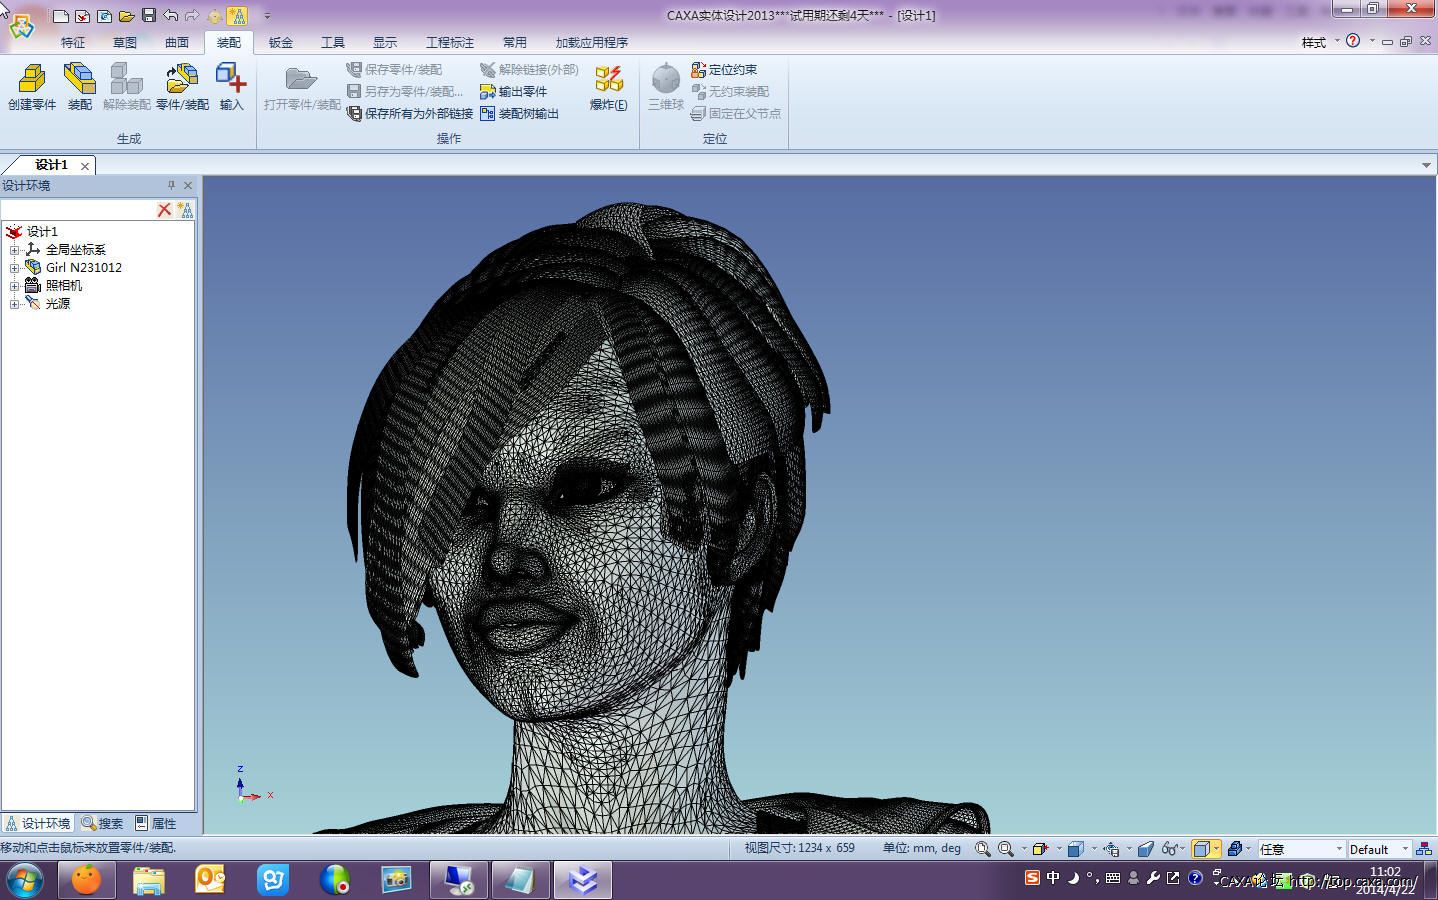Expand the 照相机 tree node
The width and height of the screenshot is (1438, 900).
coord(14,286)
